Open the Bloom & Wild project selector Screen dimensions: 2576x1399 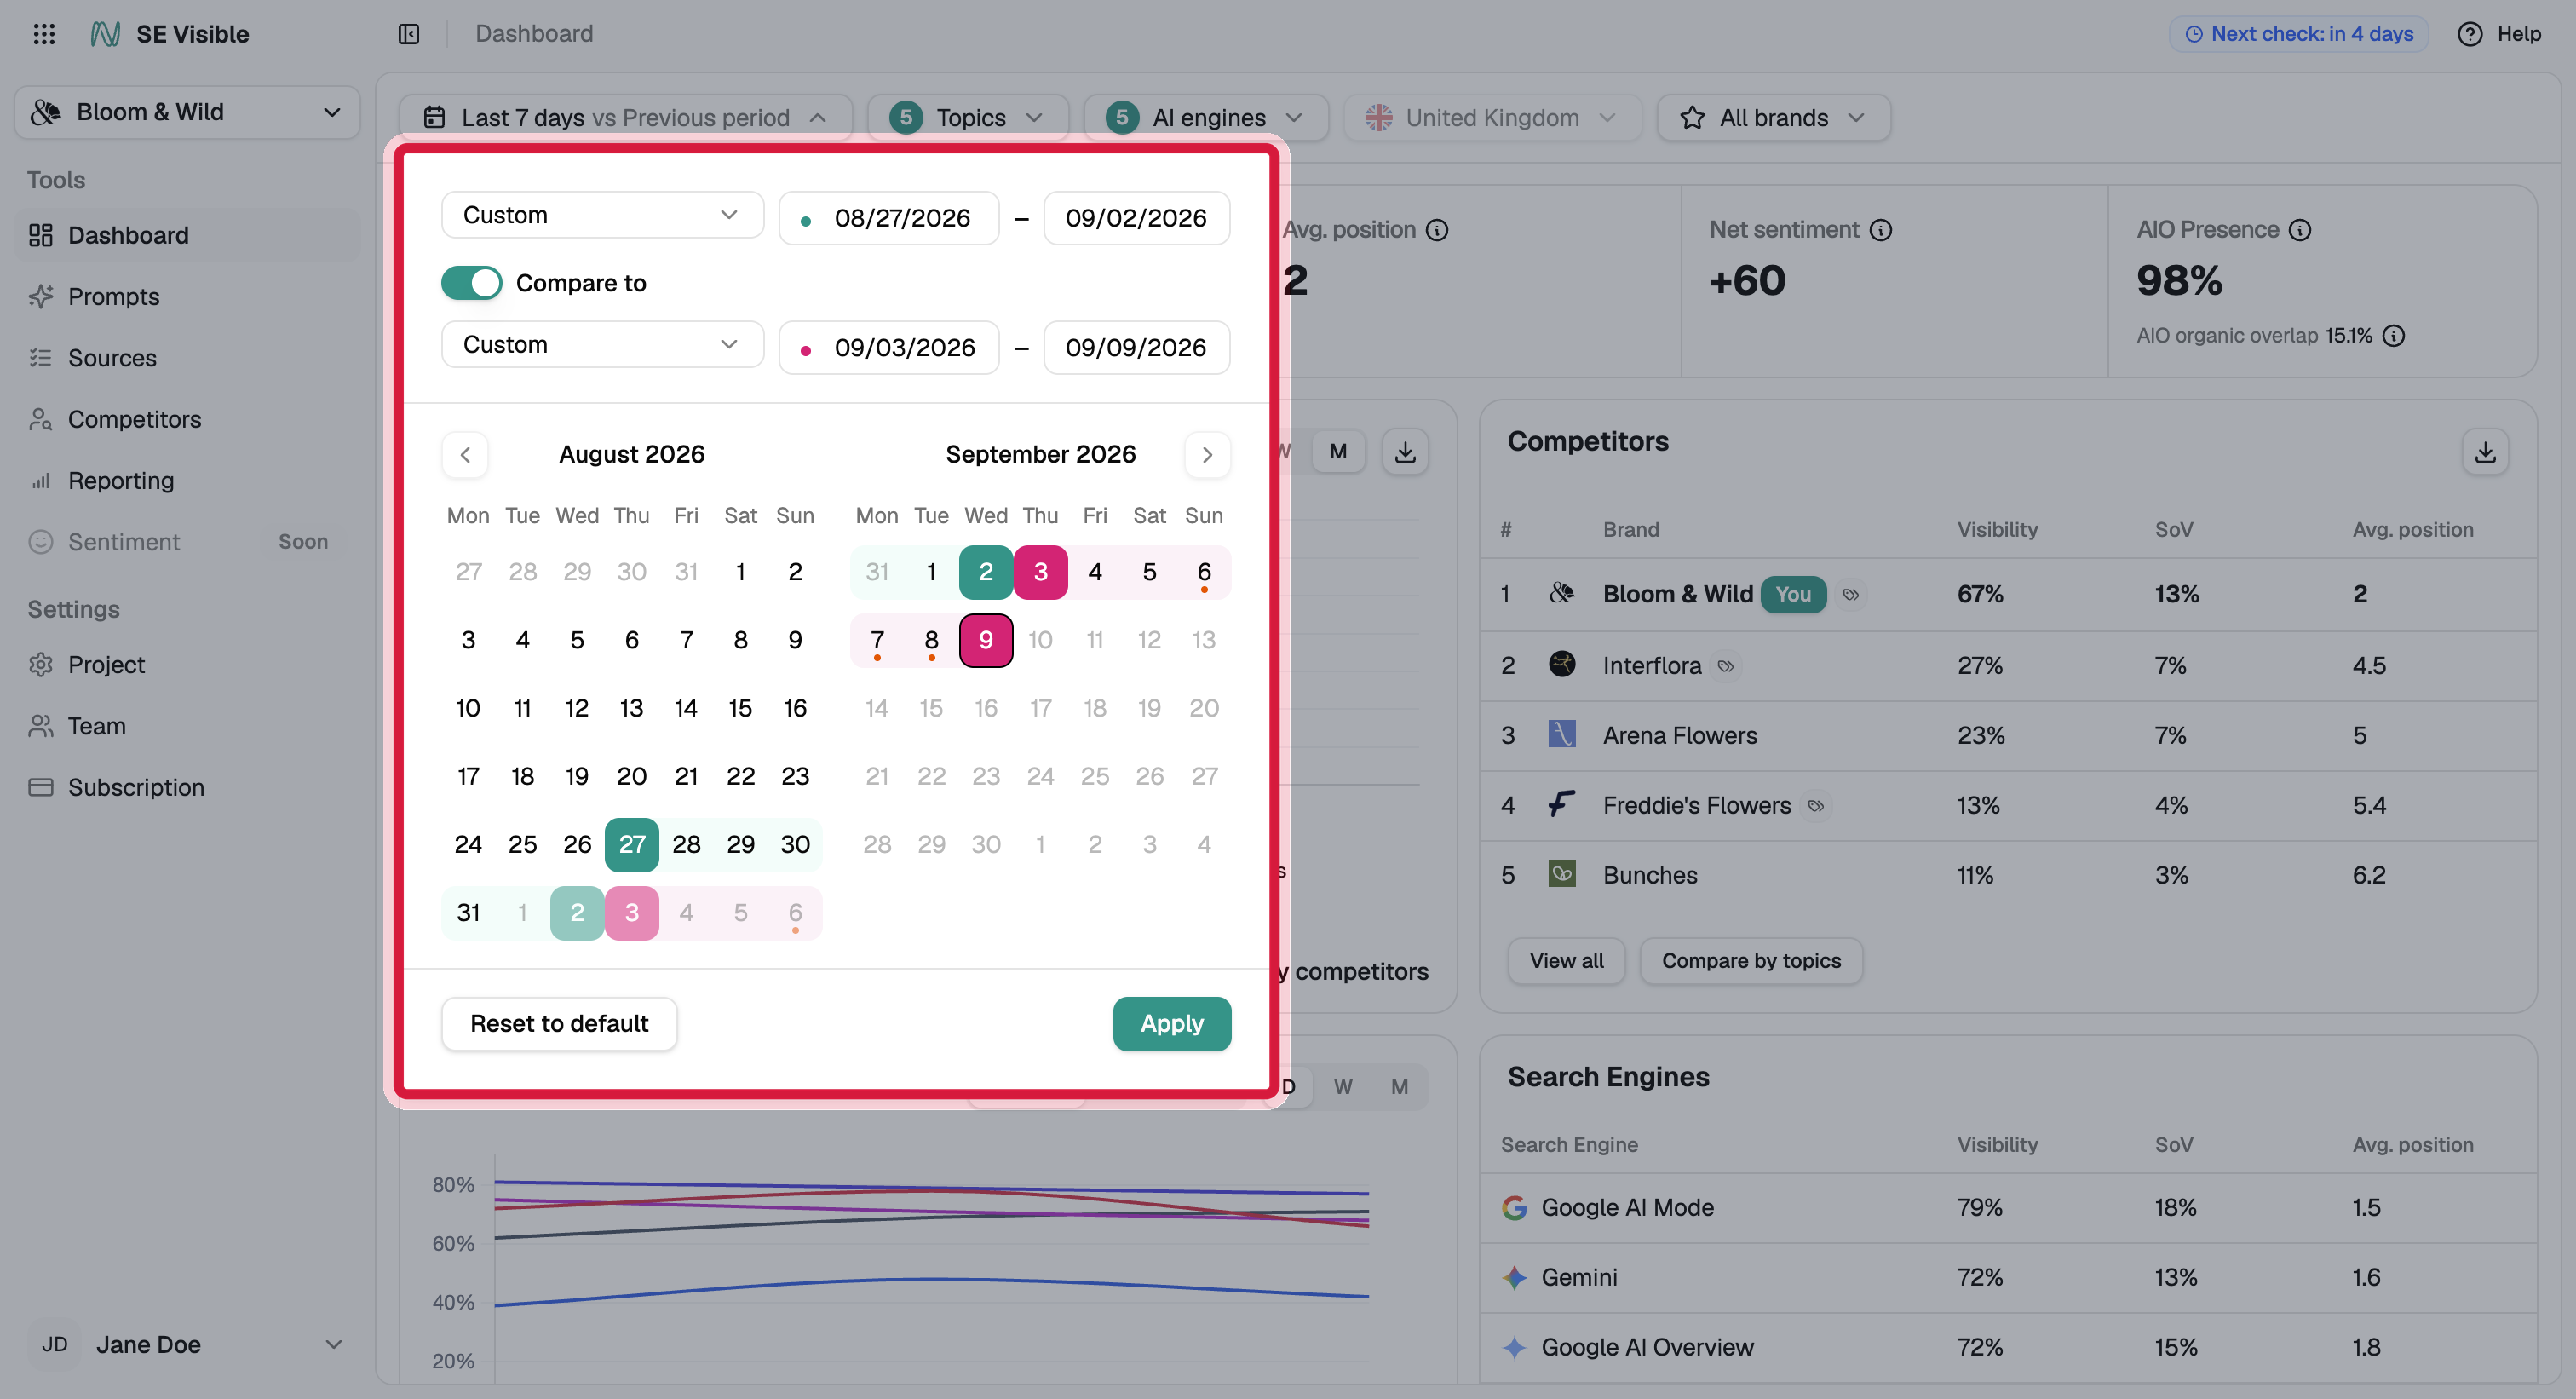click(187, 112)
